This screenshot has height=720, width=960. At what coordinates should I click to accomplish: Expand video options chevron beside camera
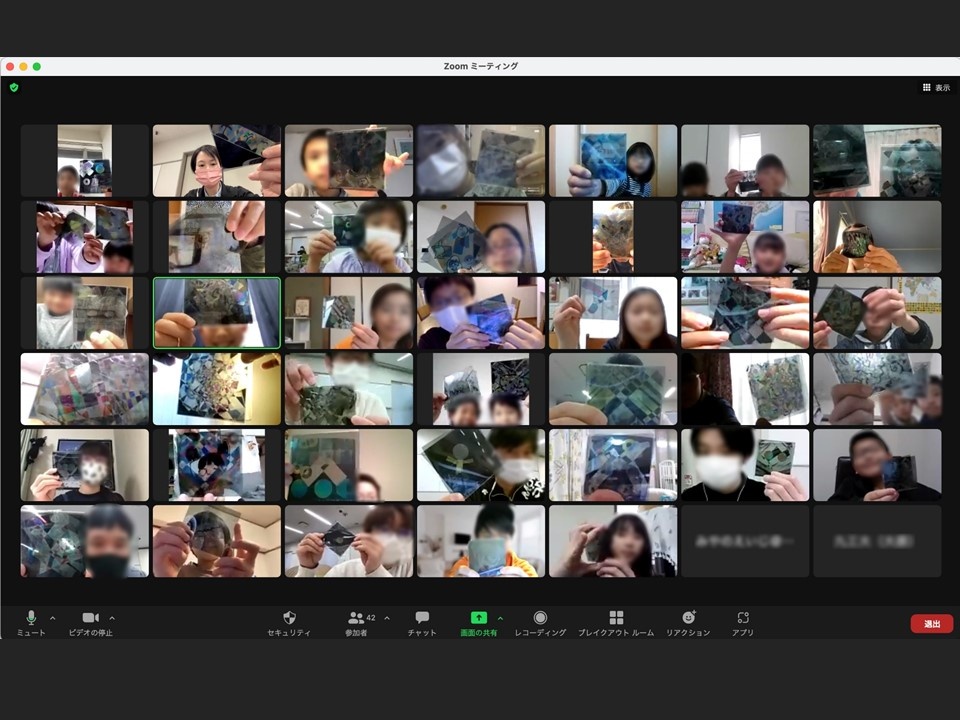click(112, 618)
